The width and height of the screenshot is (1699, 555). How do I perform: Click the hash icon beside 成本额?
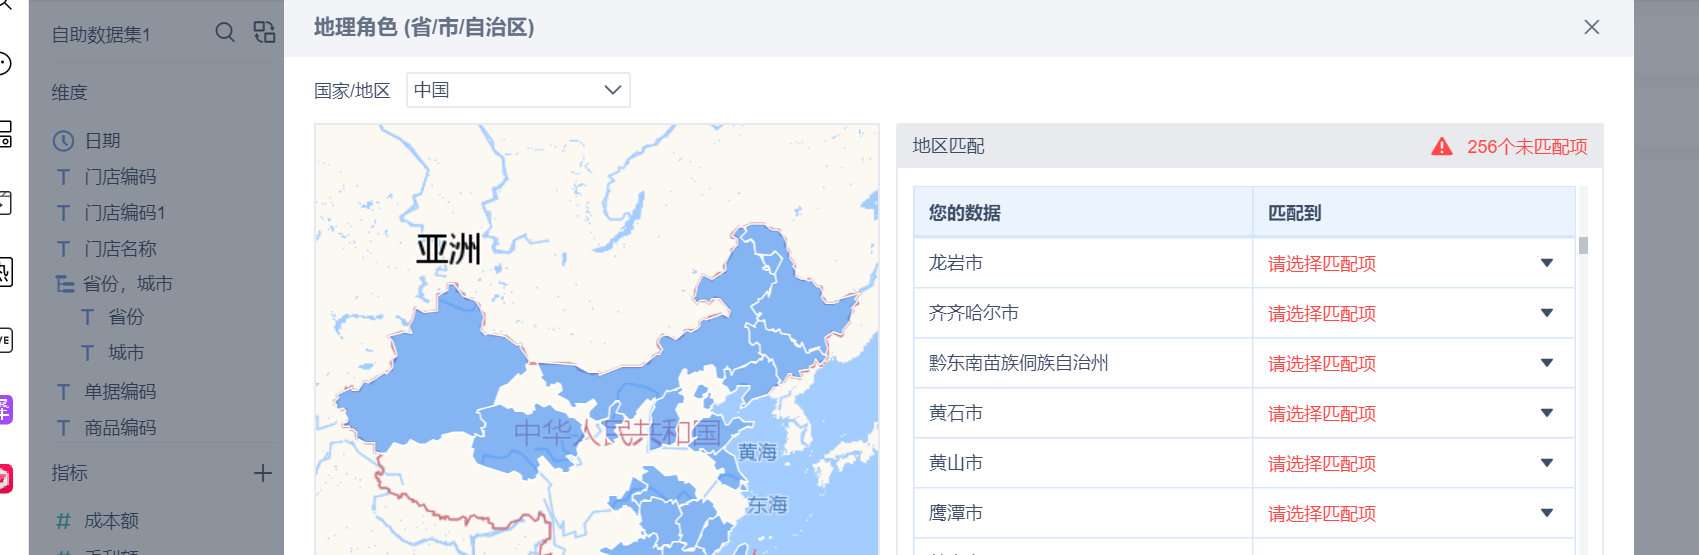[64, 521]
